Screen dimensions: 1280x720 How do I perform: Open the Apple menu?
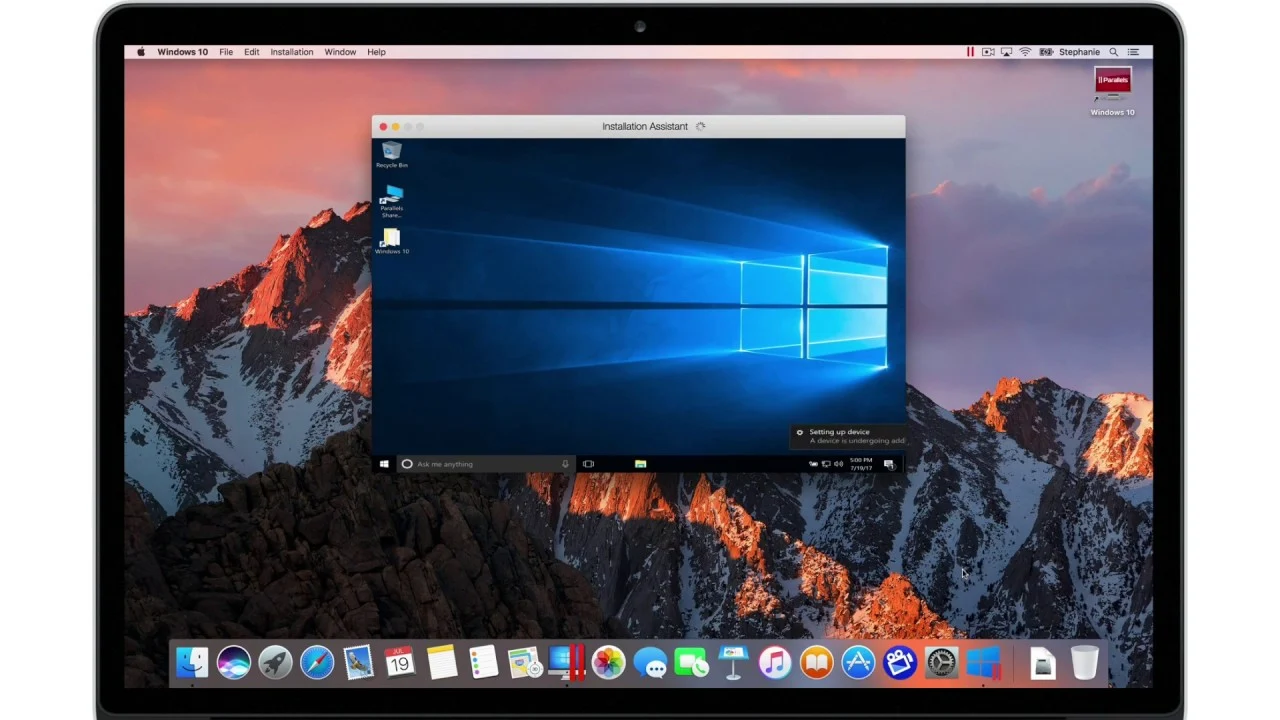[x=141, y=52]
